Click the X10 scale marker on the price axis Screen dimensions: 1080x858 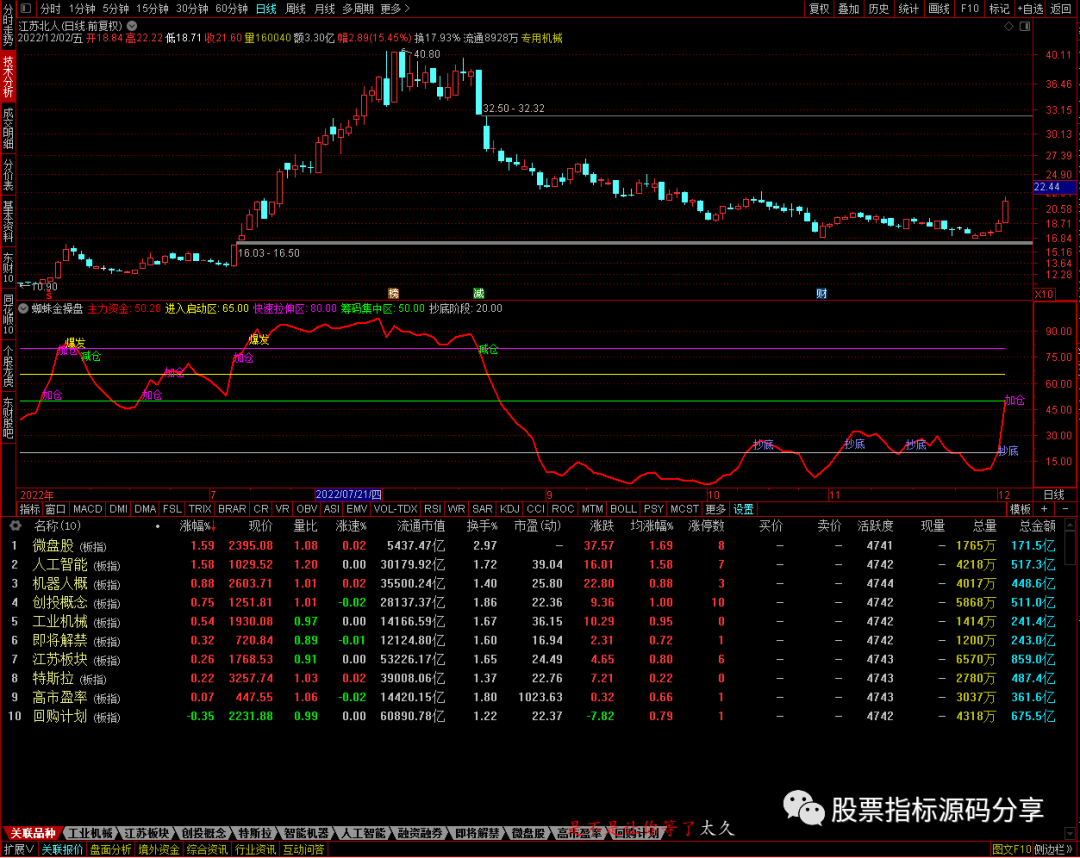click(x=1044, y=294)
